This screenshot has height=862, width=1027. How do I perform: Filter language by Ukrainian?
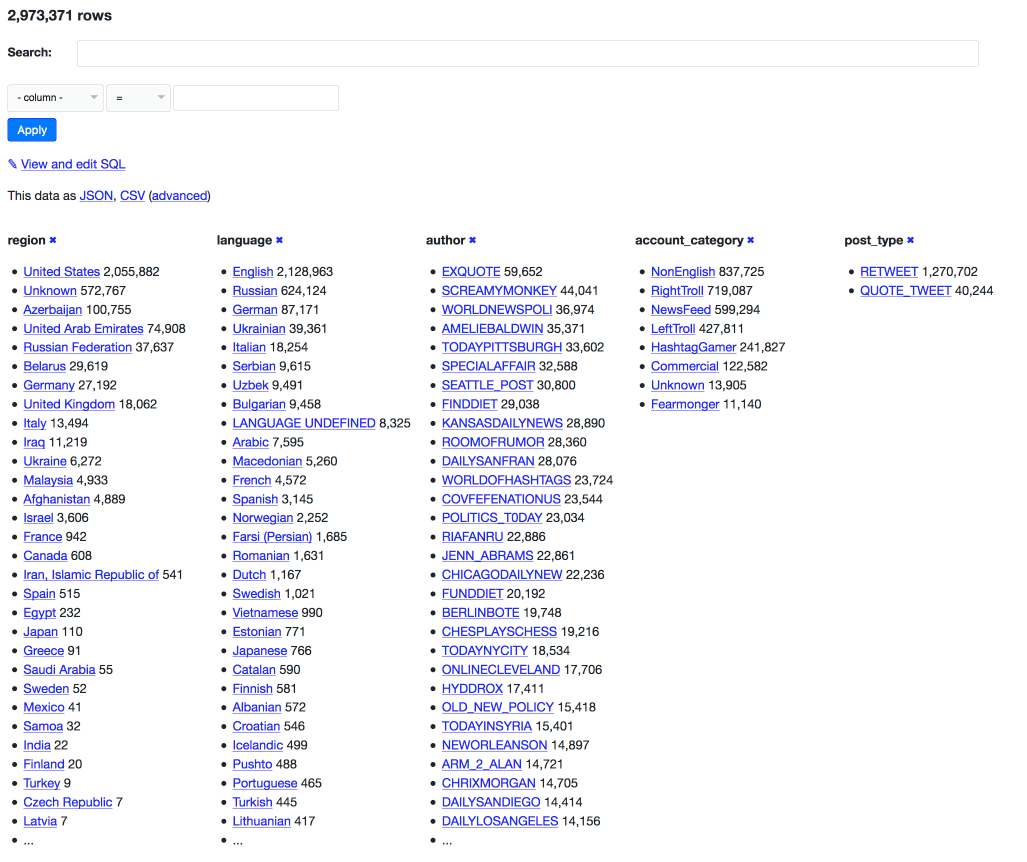tap(259, 329)
